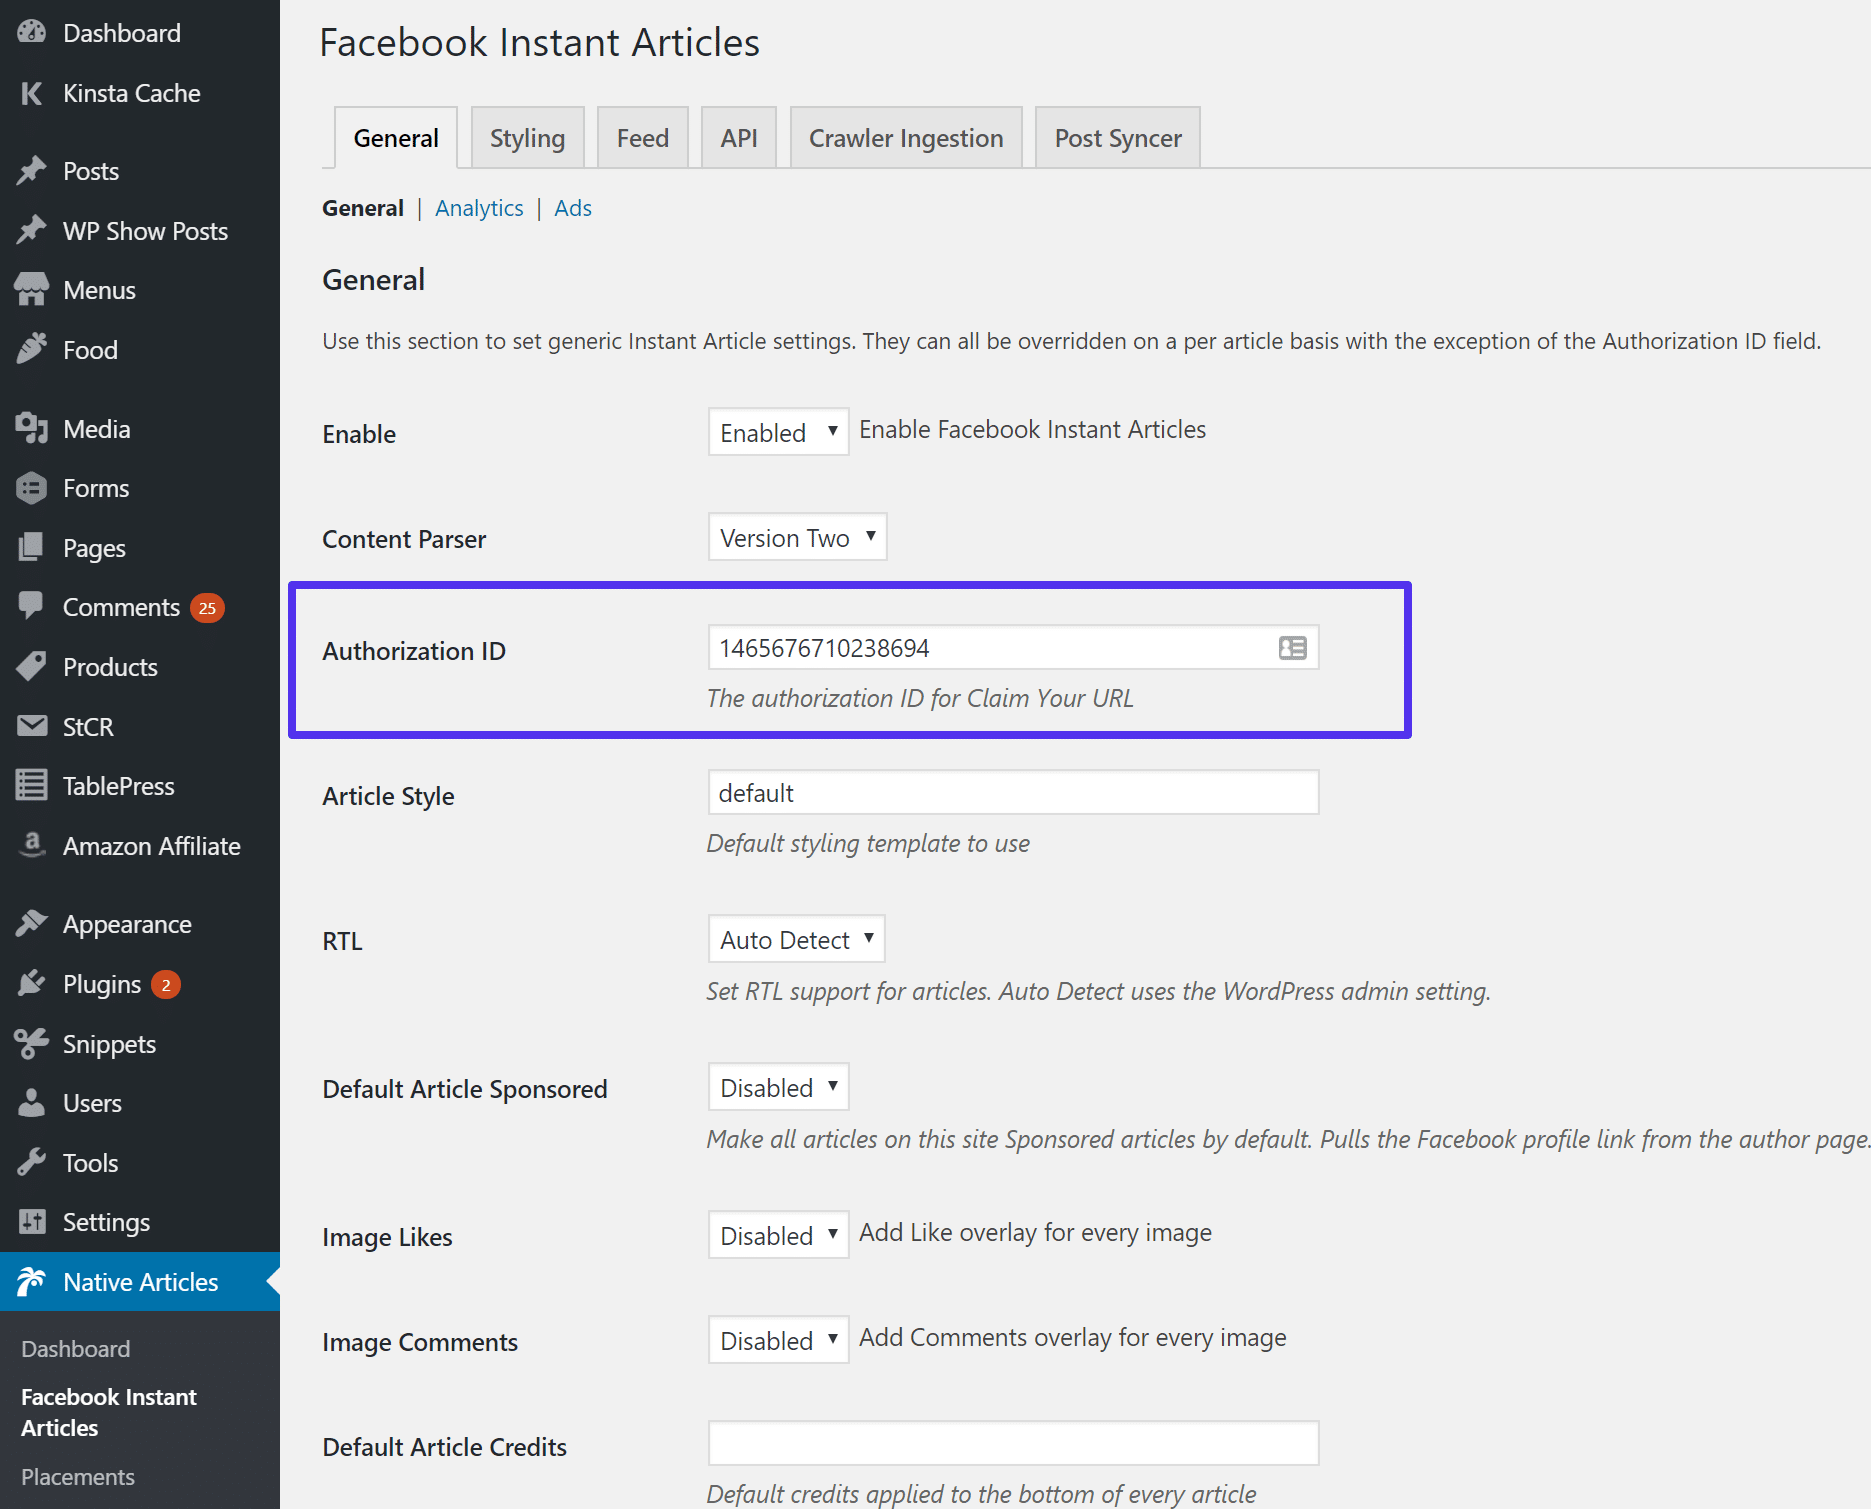Enable Image Likes overlay

click(x=778, y=1235)
